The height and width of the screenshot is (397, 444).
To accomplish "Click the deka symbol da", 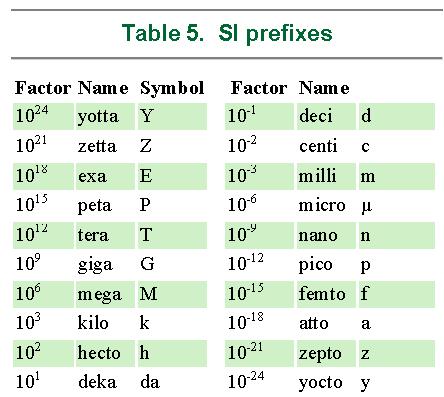I will click(150, 382).
